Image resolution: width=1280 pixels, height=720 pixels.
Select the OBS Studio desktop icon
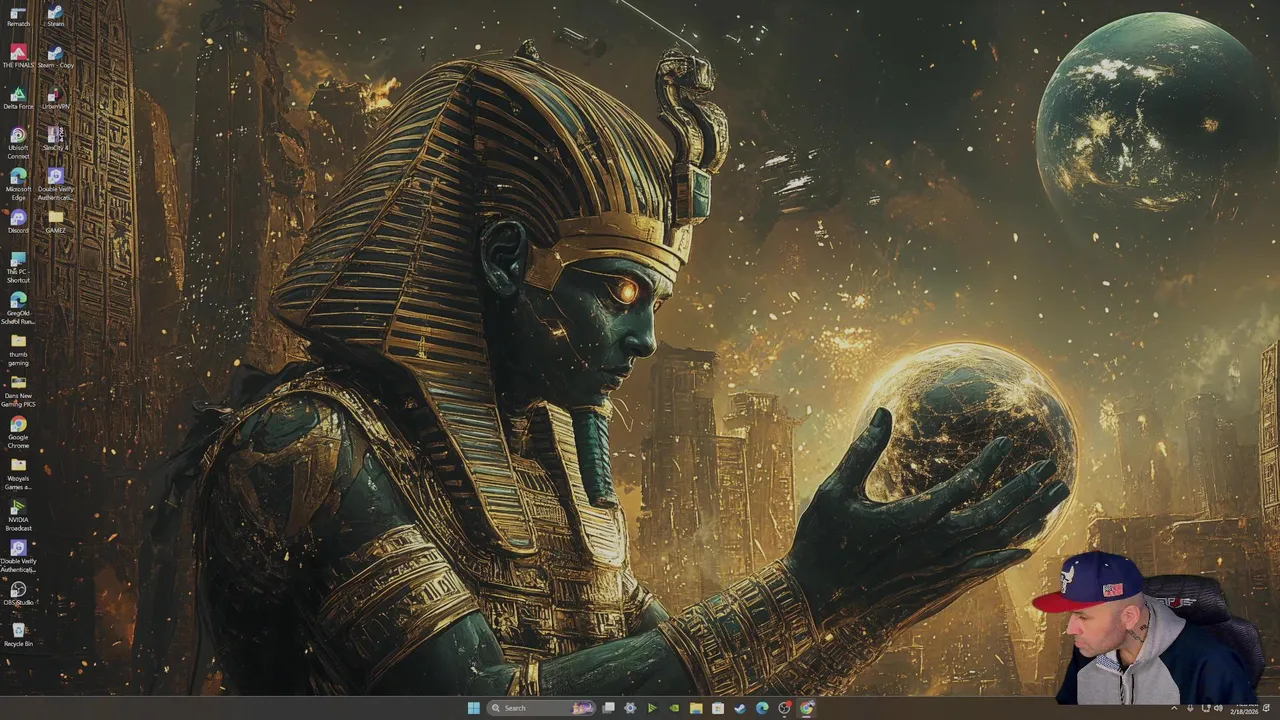tap(18, 594)
